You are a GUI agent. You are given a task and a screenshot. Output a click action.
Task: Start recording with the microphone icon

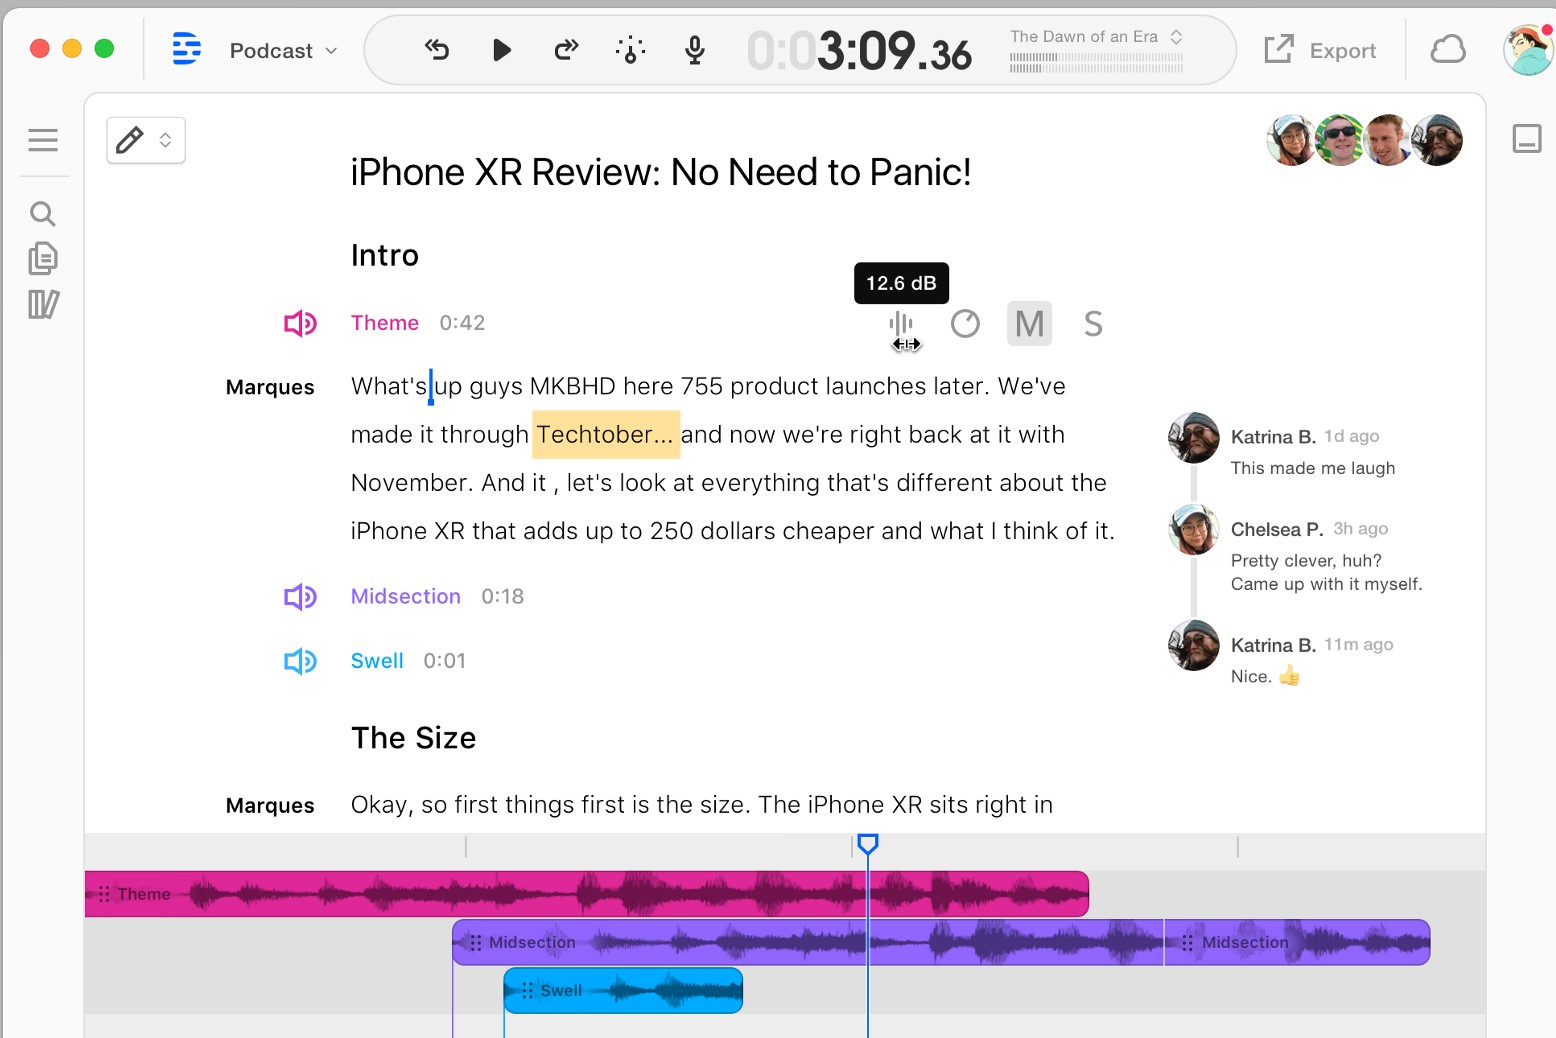click(695, 50)
